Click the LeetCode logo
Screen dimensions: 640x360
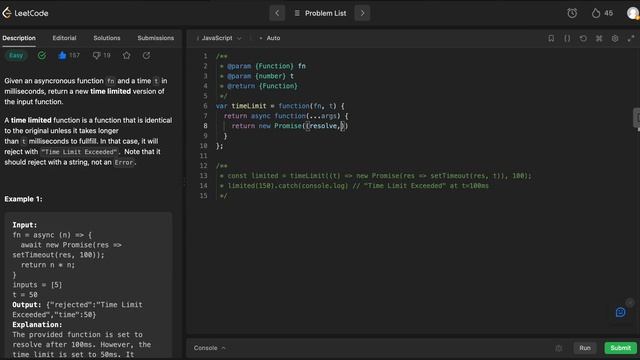coord(25,13)
